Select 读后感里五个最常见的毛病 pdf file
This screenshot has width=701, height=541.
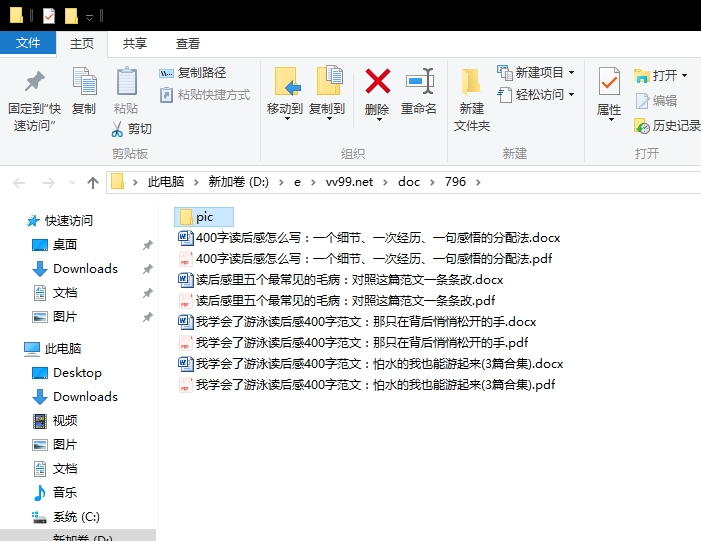(337, 300)
